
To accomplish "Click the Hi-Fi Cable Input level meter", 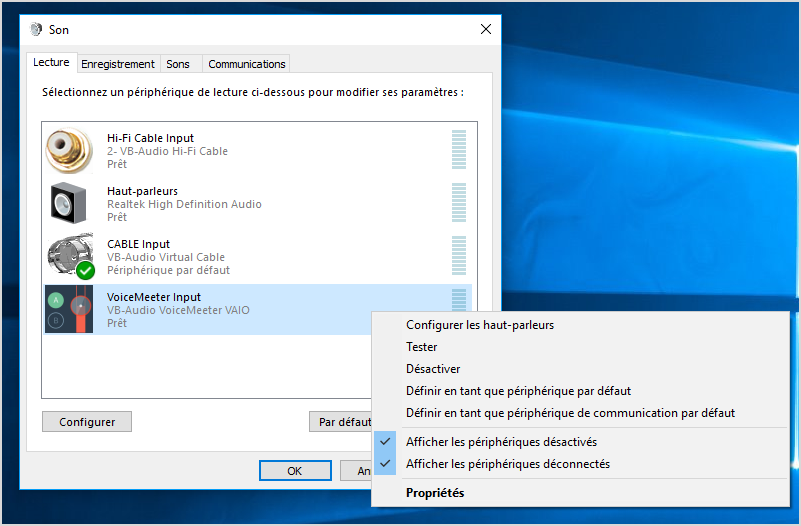I will (459, 150).
